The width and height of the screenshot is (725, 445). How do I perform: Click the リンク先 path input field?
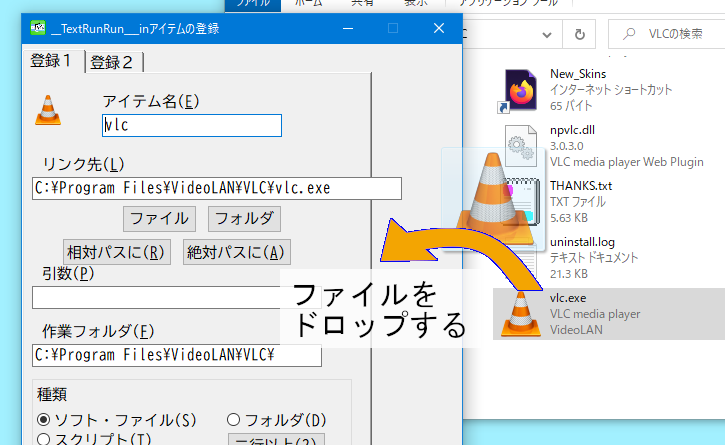(217, 188)
